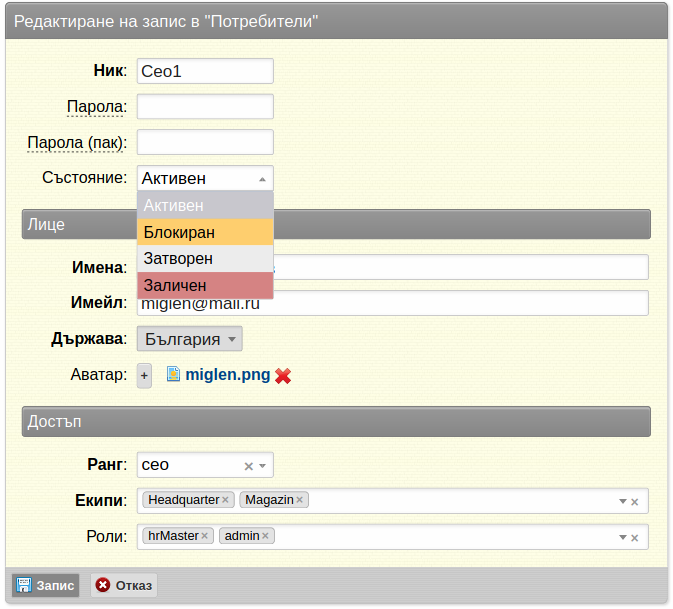
Task: Remove the Magazin team tag
Action: pyautogui.click(x=300, y=500)
